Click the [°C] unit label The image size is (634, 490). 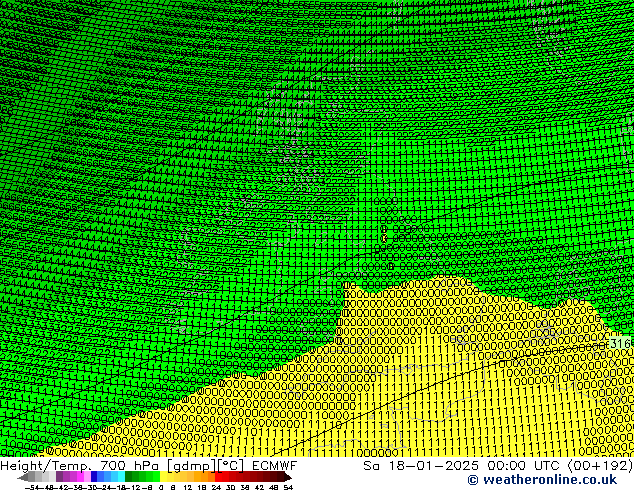click(x=231, y=466)
